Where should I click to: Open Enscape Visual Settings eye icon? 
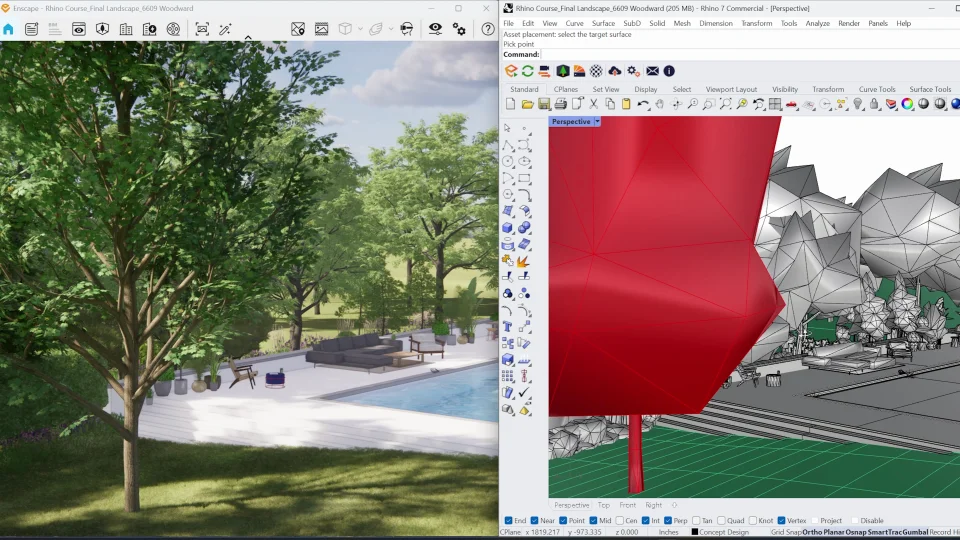point(435,29)
